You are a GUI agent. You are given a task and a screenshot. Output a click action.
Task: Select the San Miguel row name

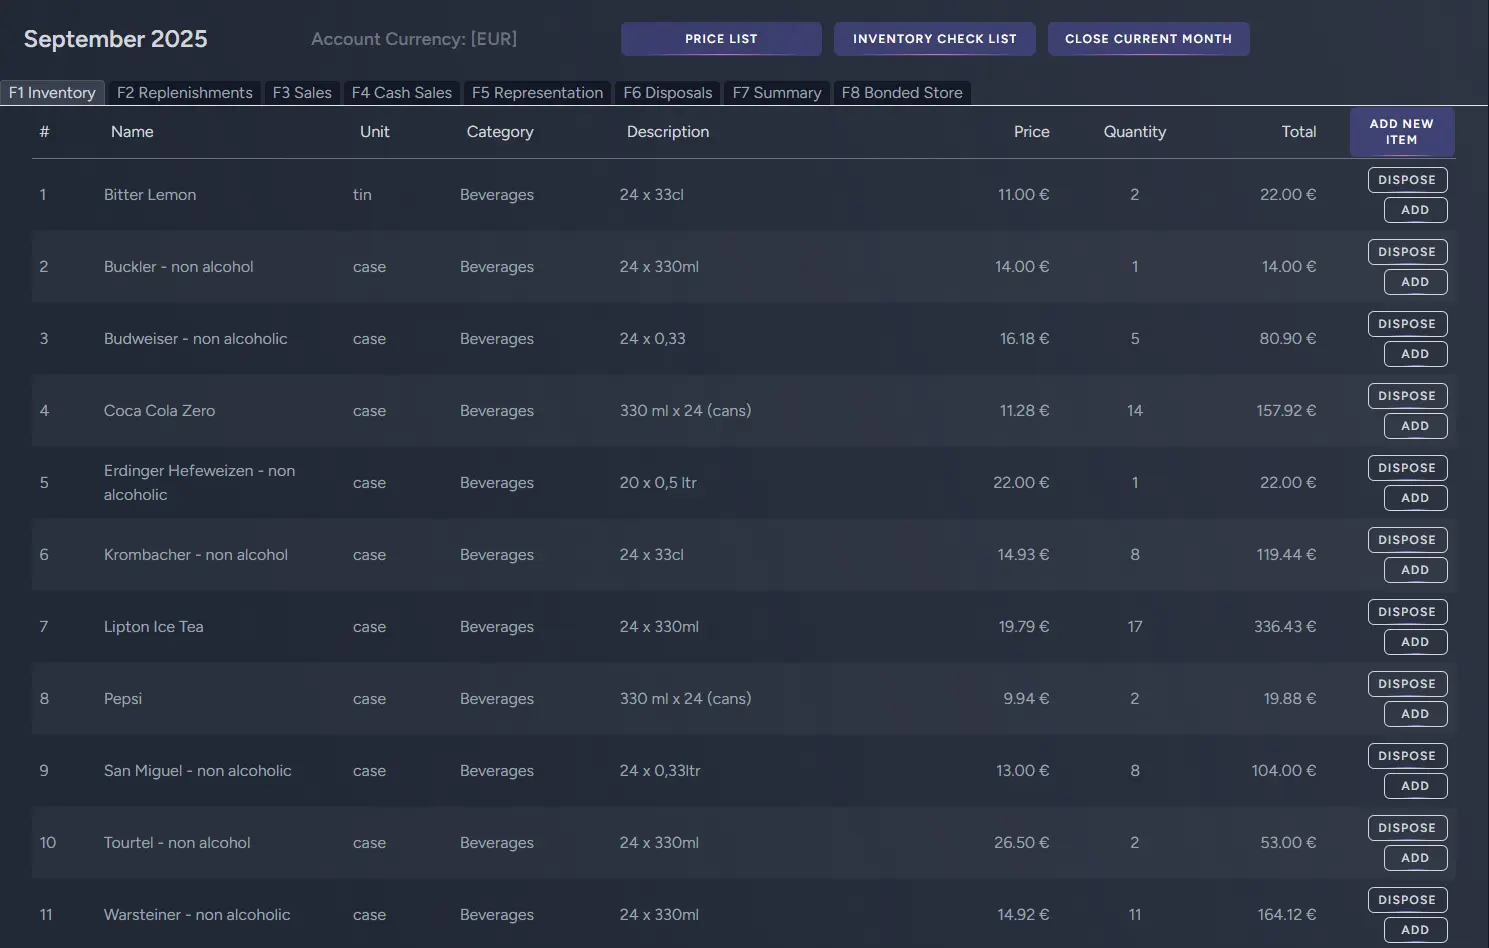198,771
